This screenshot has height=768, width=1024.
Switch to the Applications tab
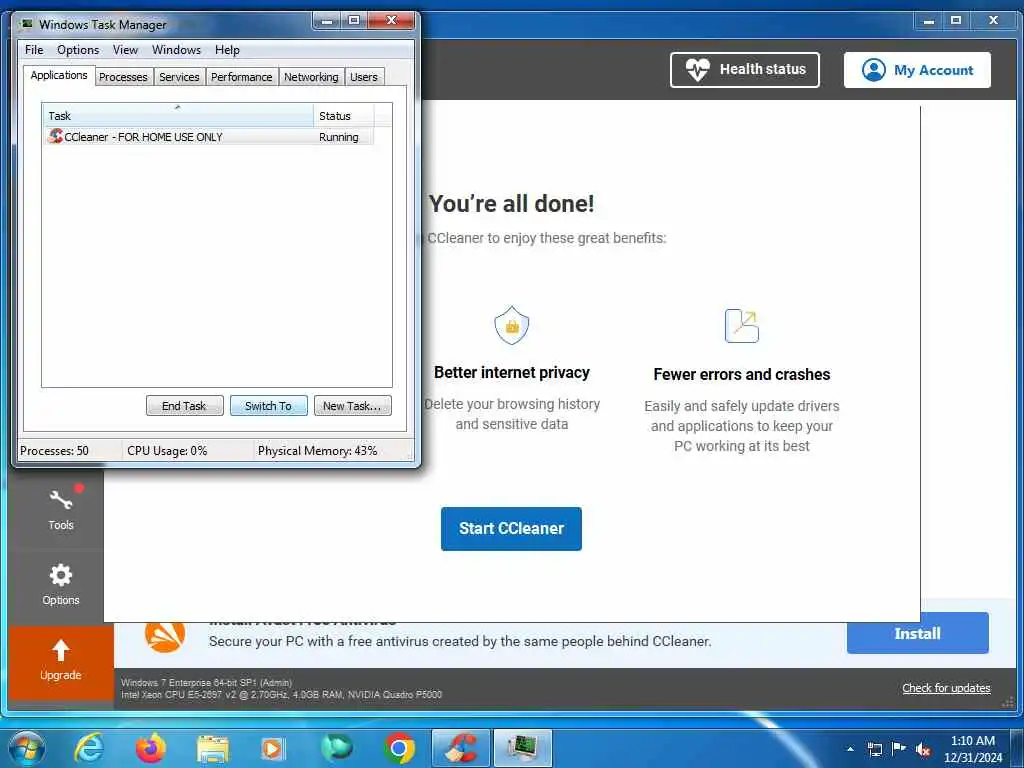click(x=59, y=75)
